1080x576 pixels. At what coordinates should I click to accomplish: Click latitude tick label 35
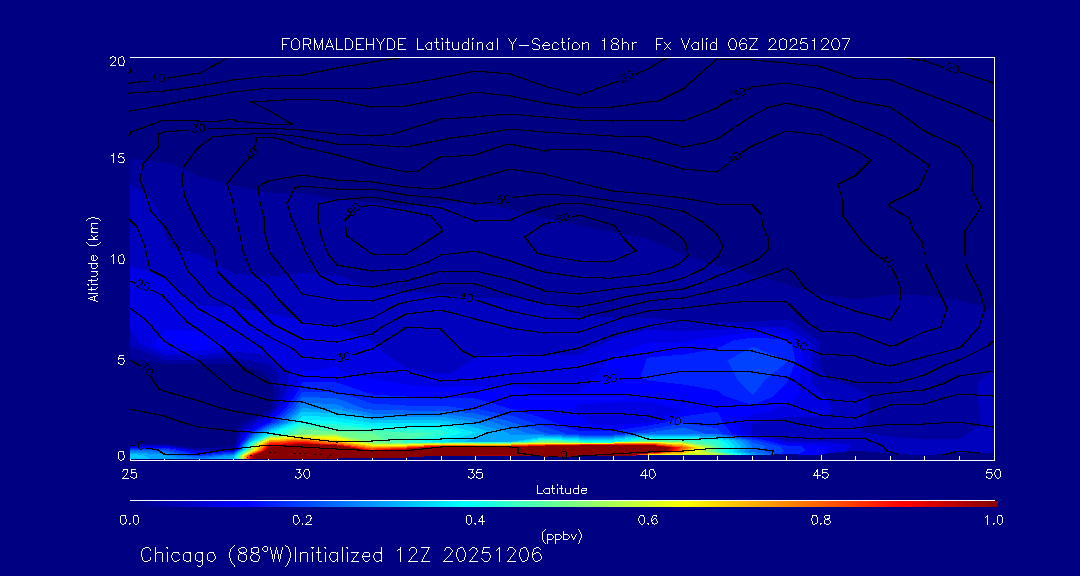coord(475,473)
